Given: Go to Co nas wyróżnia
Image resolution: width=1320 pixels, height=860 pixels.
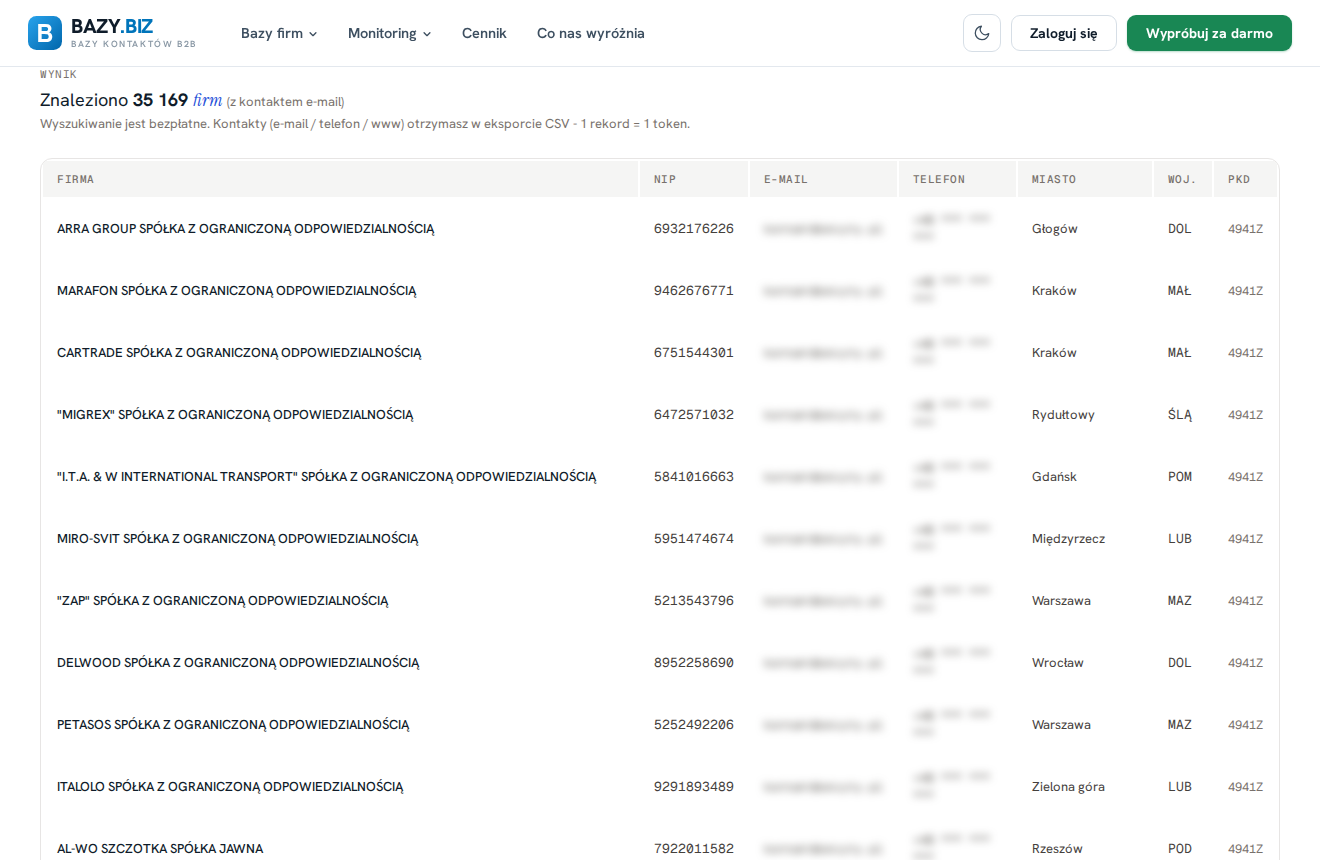Looking at the screenshot, I should tap(591, 33).
